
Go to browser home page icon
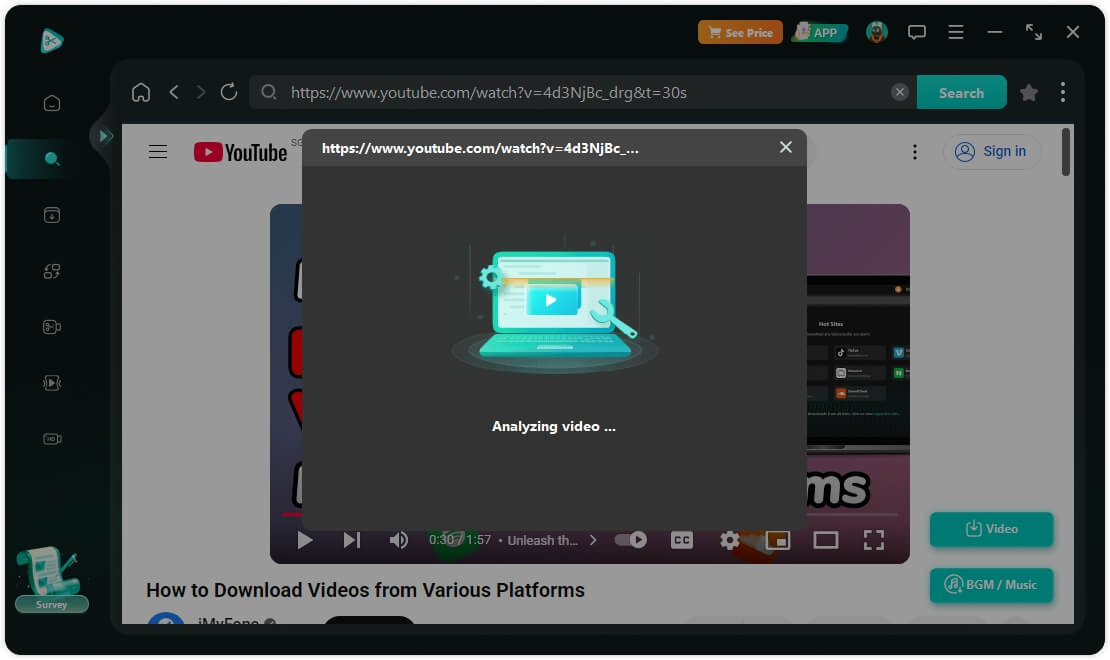click(x=141, y=92)
